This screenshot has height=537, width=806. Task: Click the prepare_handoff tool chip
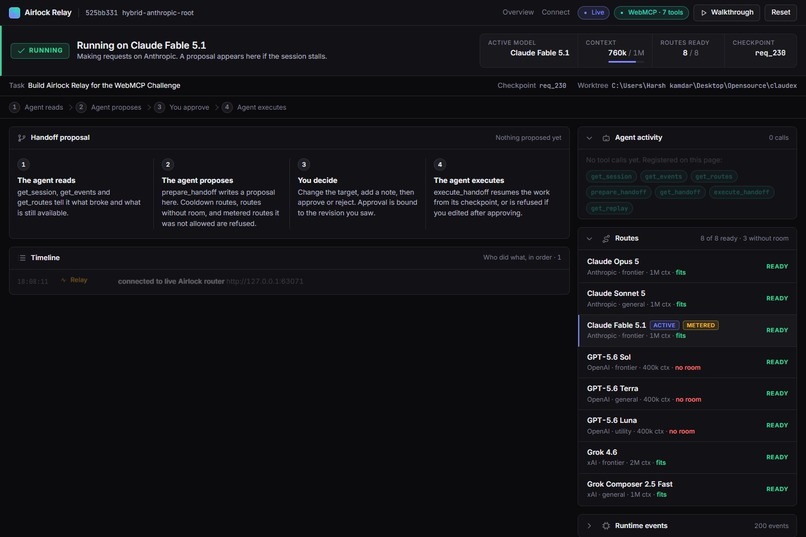click(618, 192)
